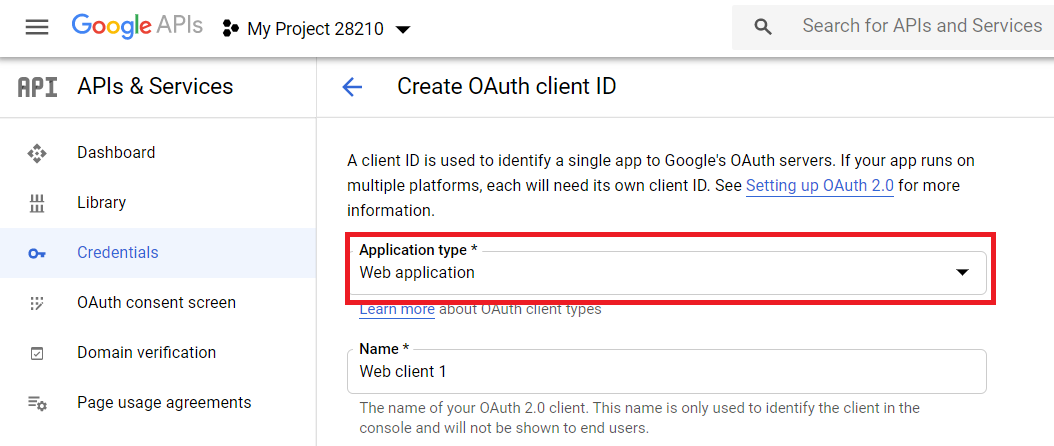The height and width of the screenshot is (446, 1054).
Task: Open the hamburger navigation menu
Action: (37, 28)
